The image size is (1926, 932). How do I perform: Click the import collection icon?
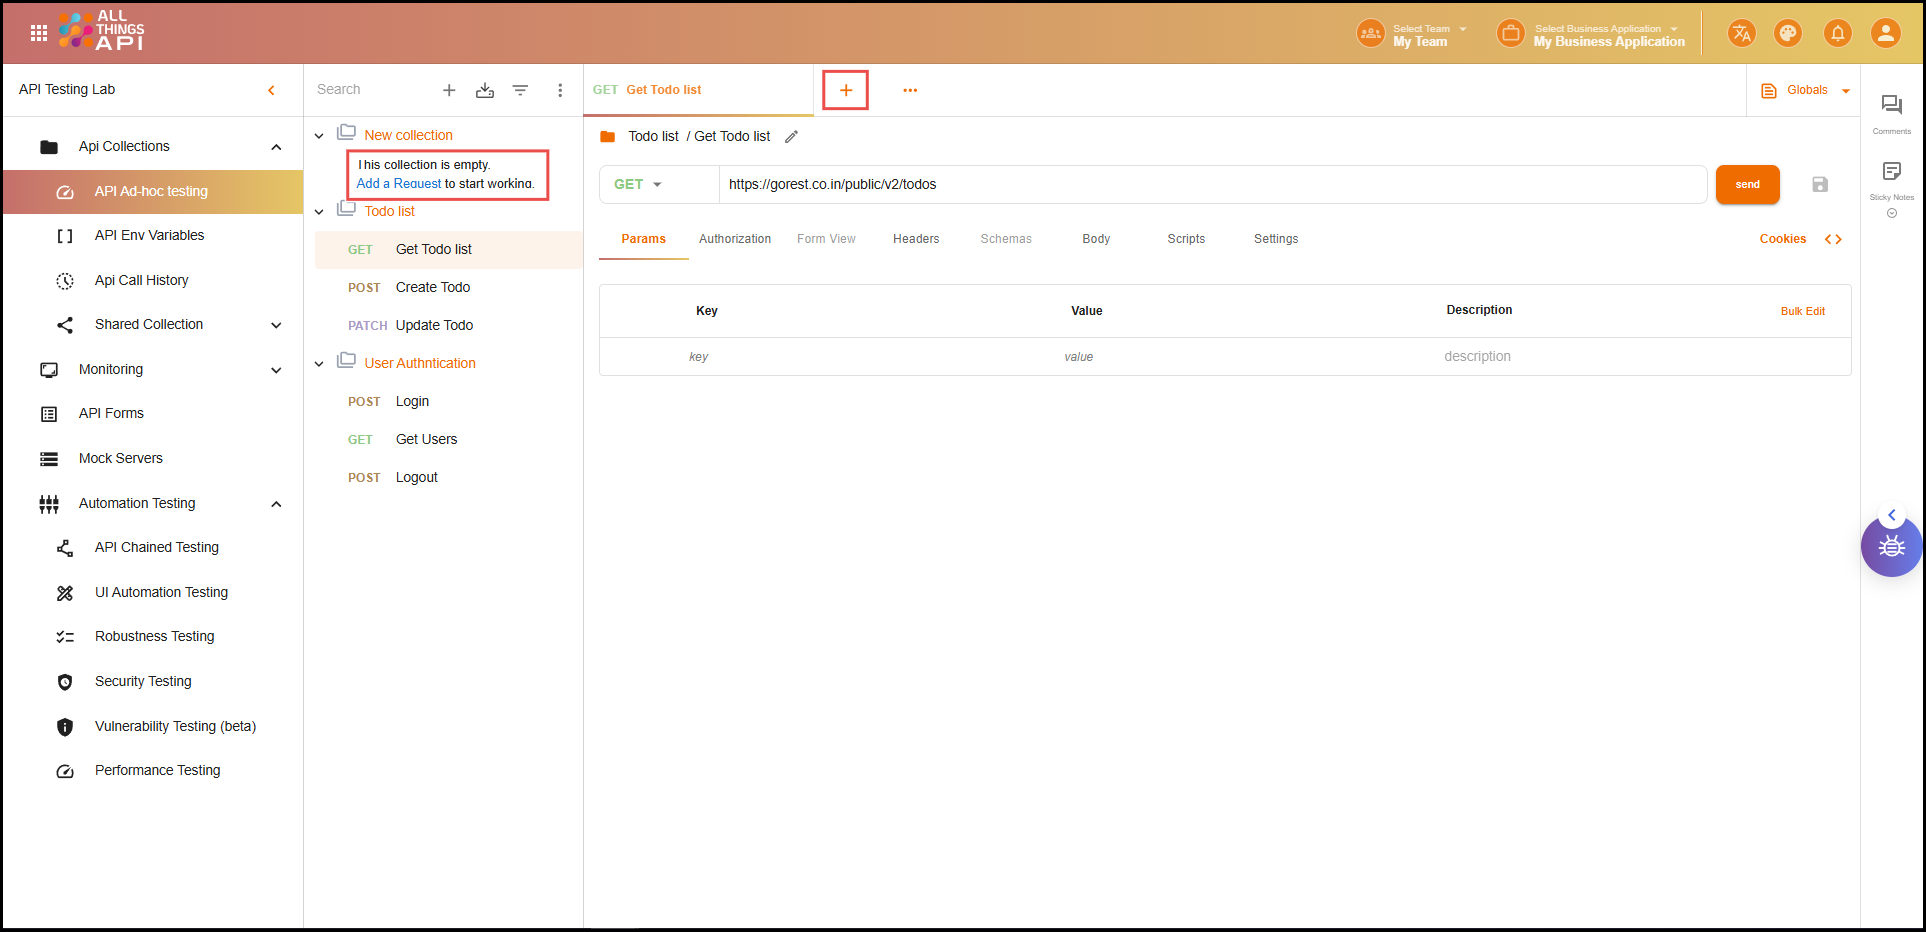pos(485,90)
